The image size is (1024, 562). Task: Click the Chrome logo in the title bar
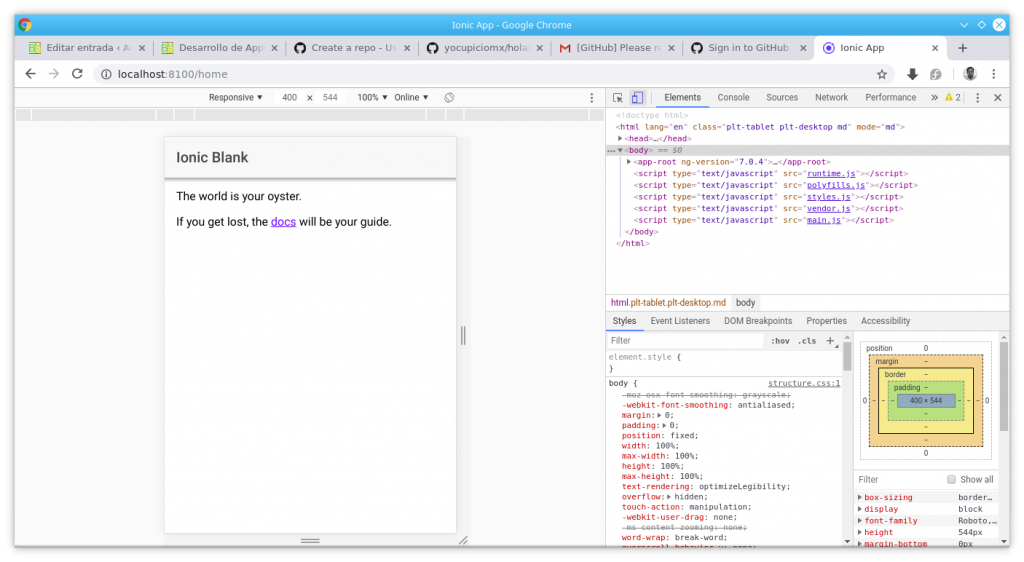click(x=25, y=25)
